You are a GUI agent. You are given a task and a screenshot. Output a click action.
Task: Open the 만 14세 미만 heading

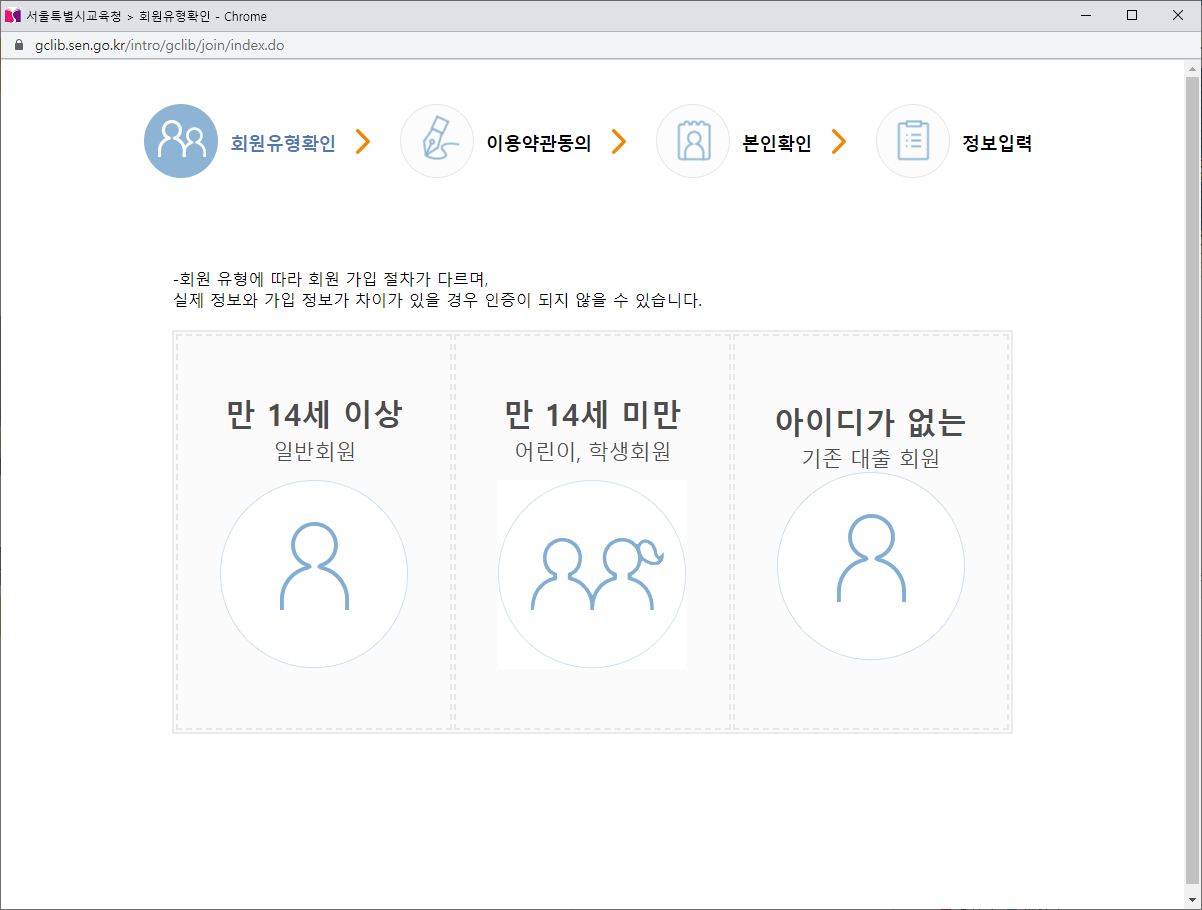tap(592, 414)
